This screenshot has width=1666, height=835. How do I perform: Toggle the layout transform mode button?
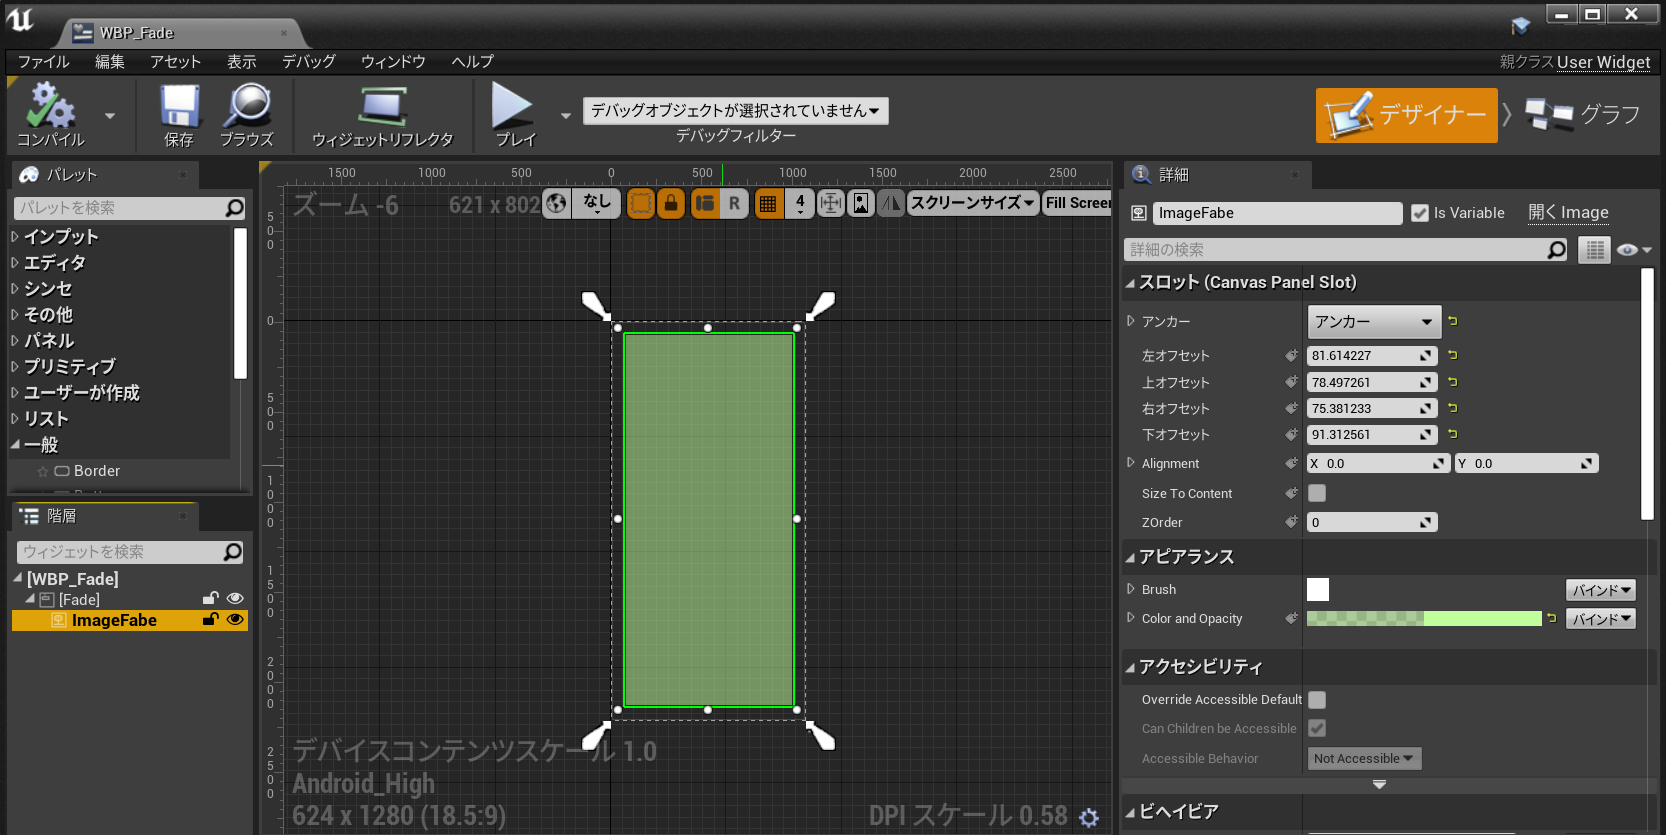pyautogui.click(x=705, y=203)
